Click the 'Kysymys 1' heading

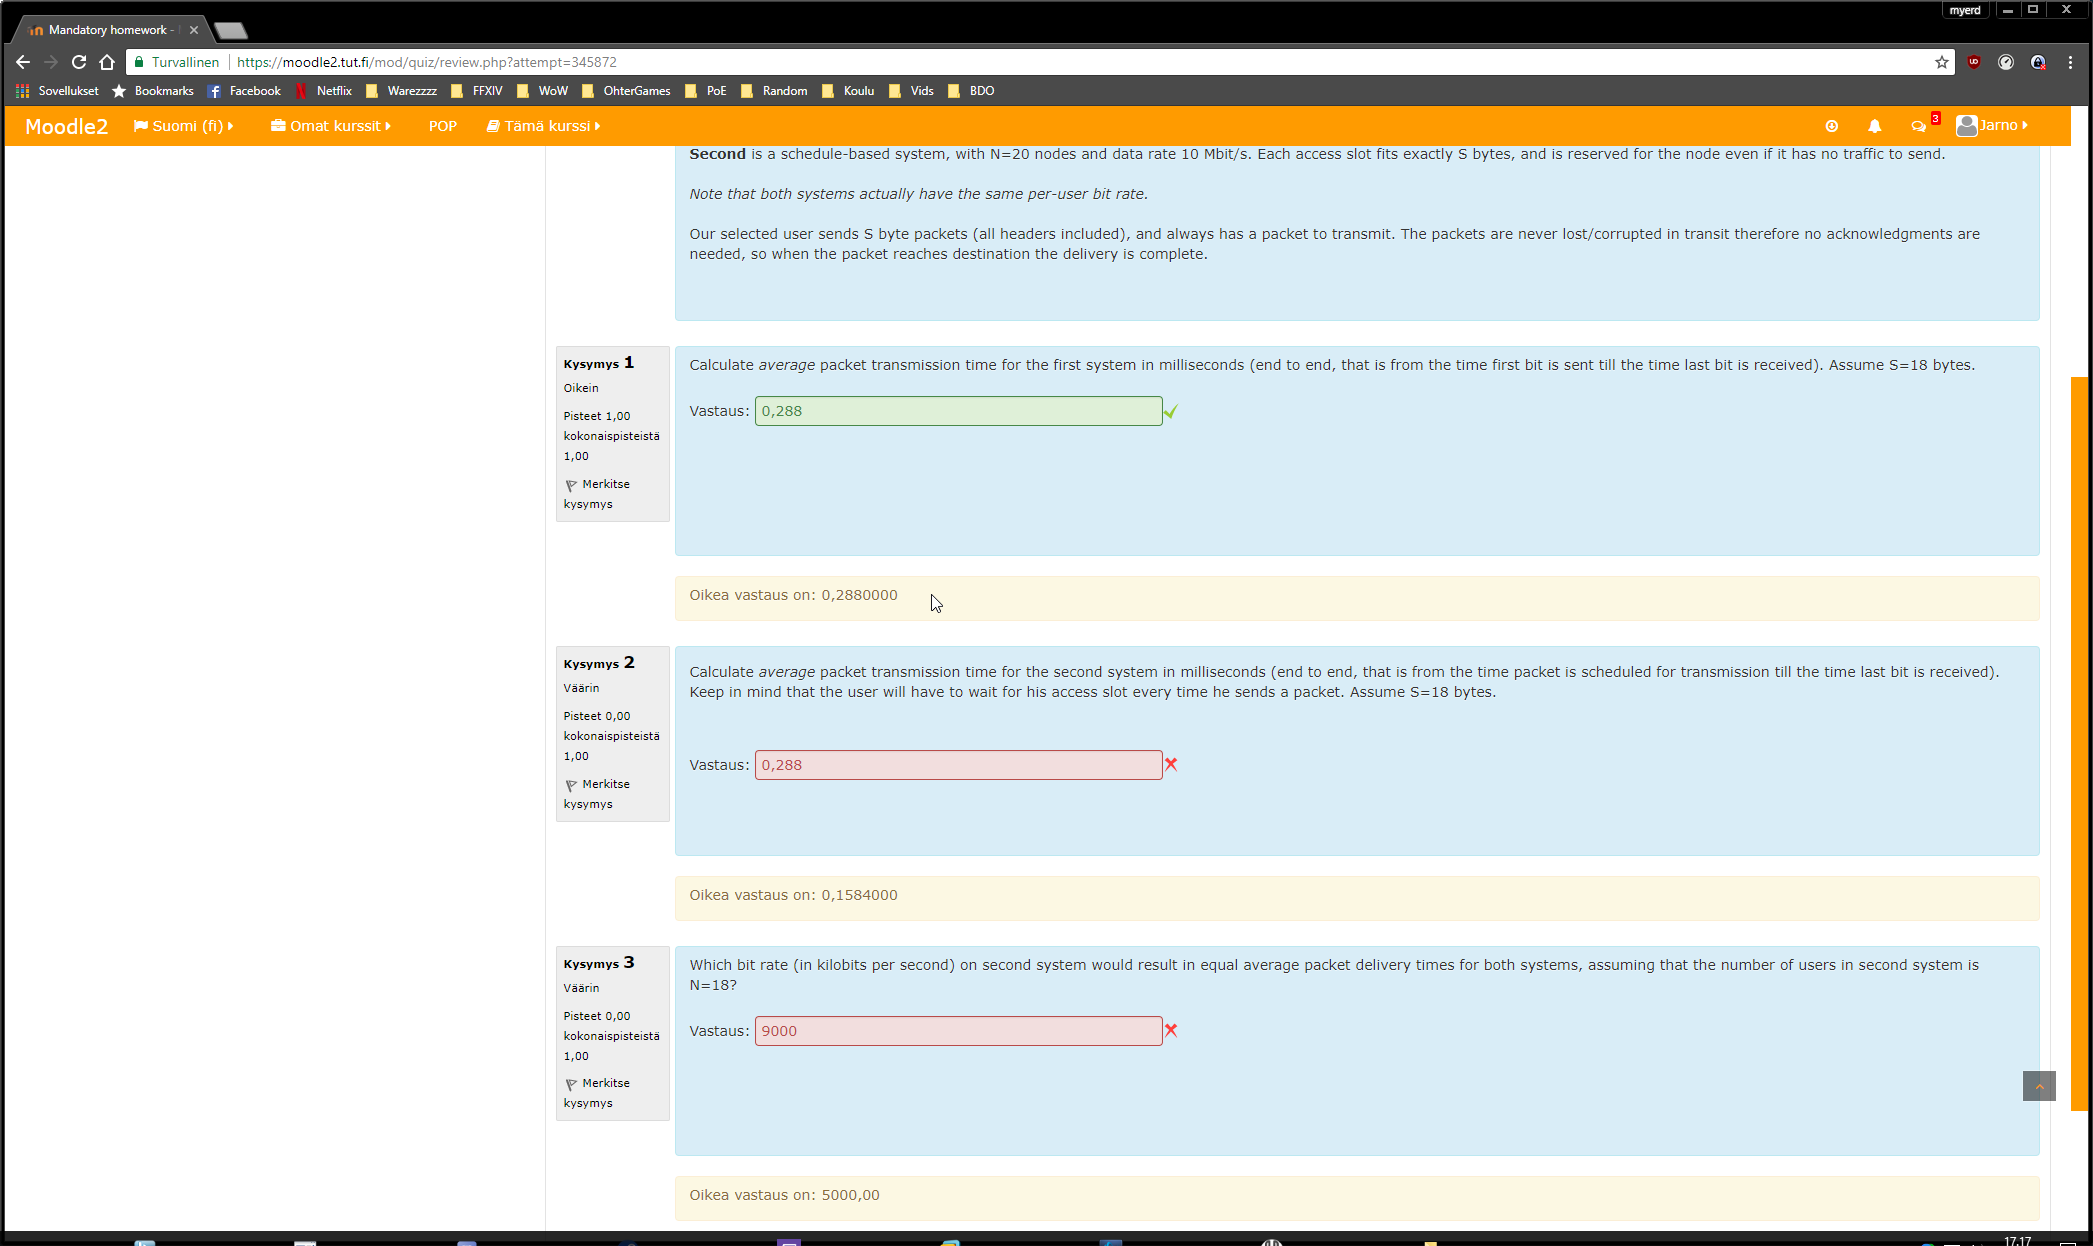(x=598, y=363)
